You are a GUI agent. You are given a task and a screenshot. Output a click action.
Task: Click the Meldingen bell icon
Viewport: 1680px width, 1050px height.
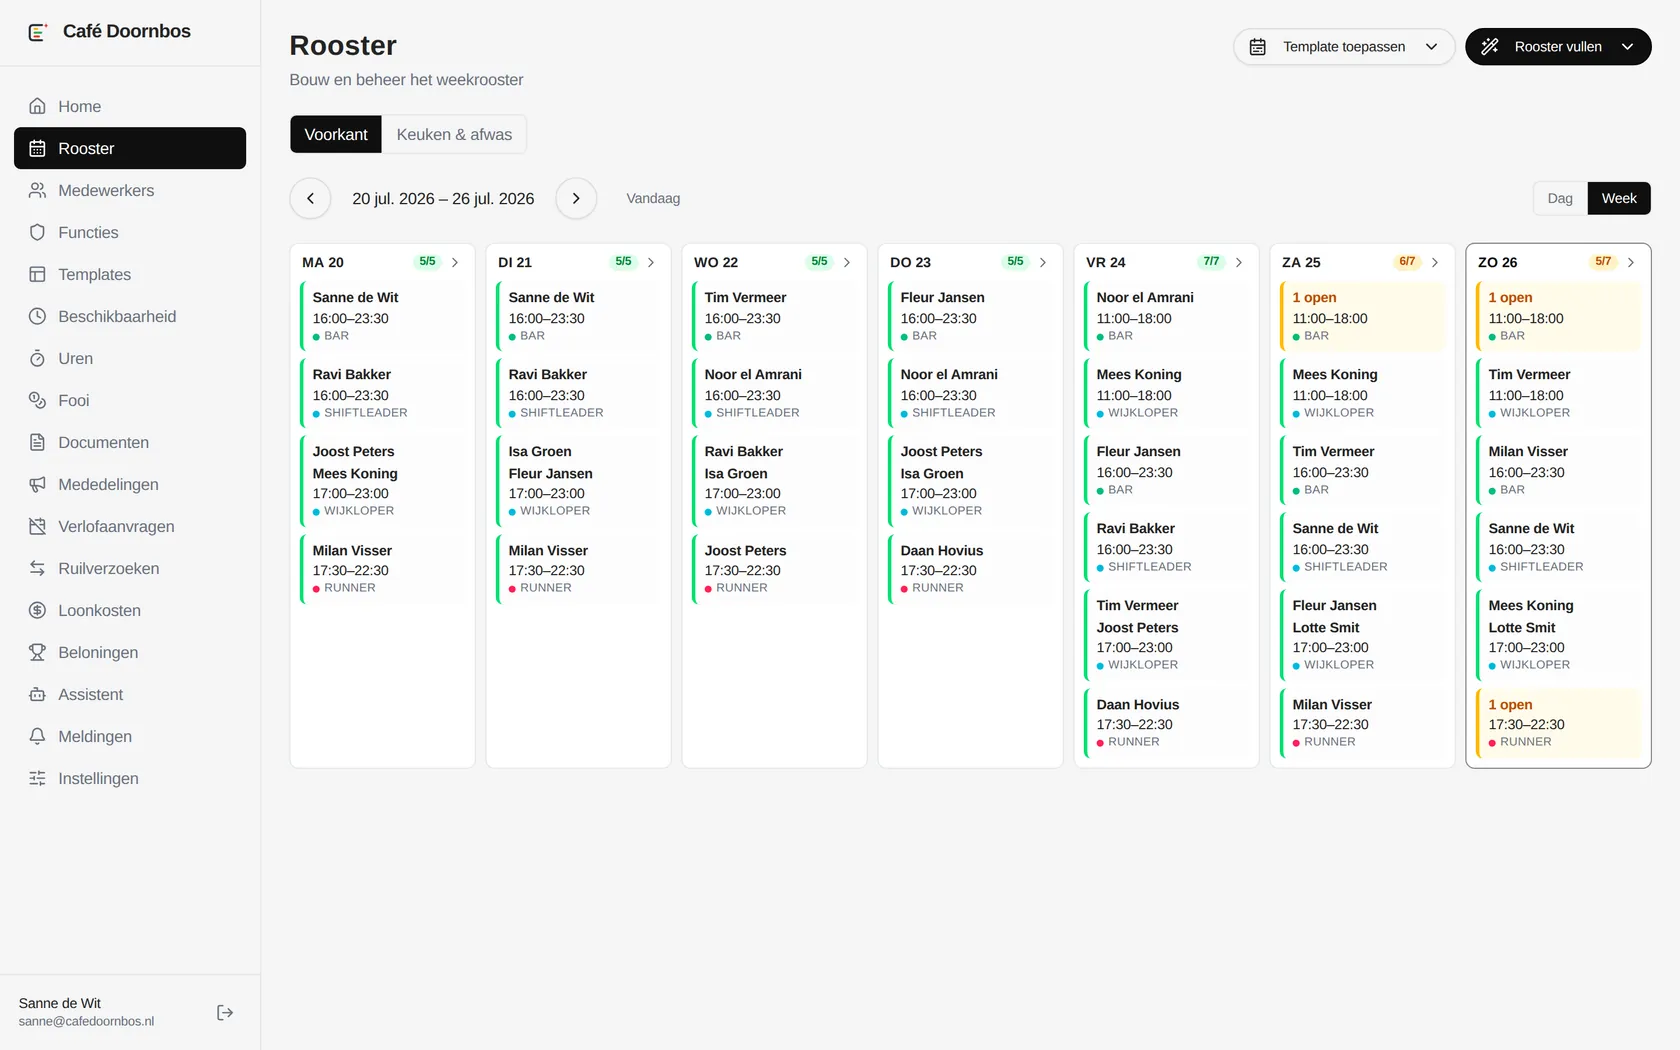point(37,736)
